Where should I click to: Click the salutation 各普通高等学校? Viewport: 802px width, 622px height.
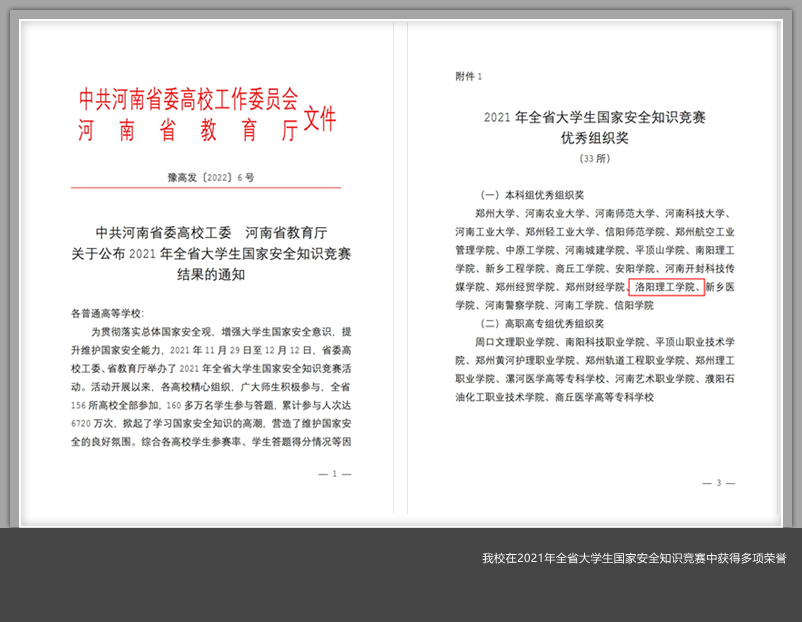[108, 313]
